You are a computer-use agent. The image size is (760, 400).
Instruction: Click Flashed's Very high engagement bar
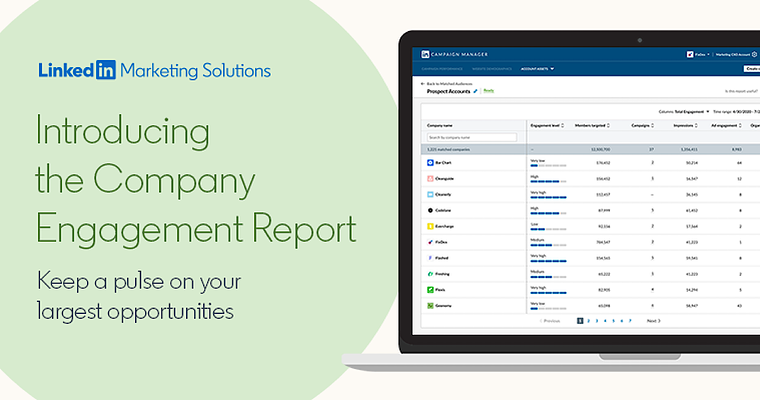[548, 261]
